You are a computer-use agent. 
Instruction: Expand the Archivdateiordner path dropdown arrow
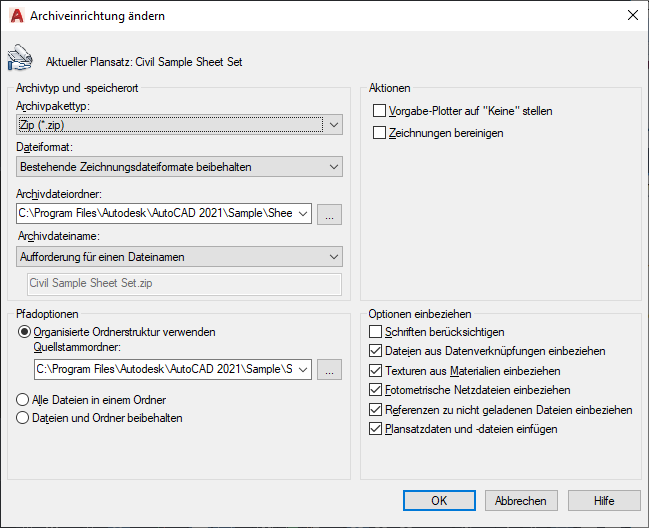pos(304,213)
